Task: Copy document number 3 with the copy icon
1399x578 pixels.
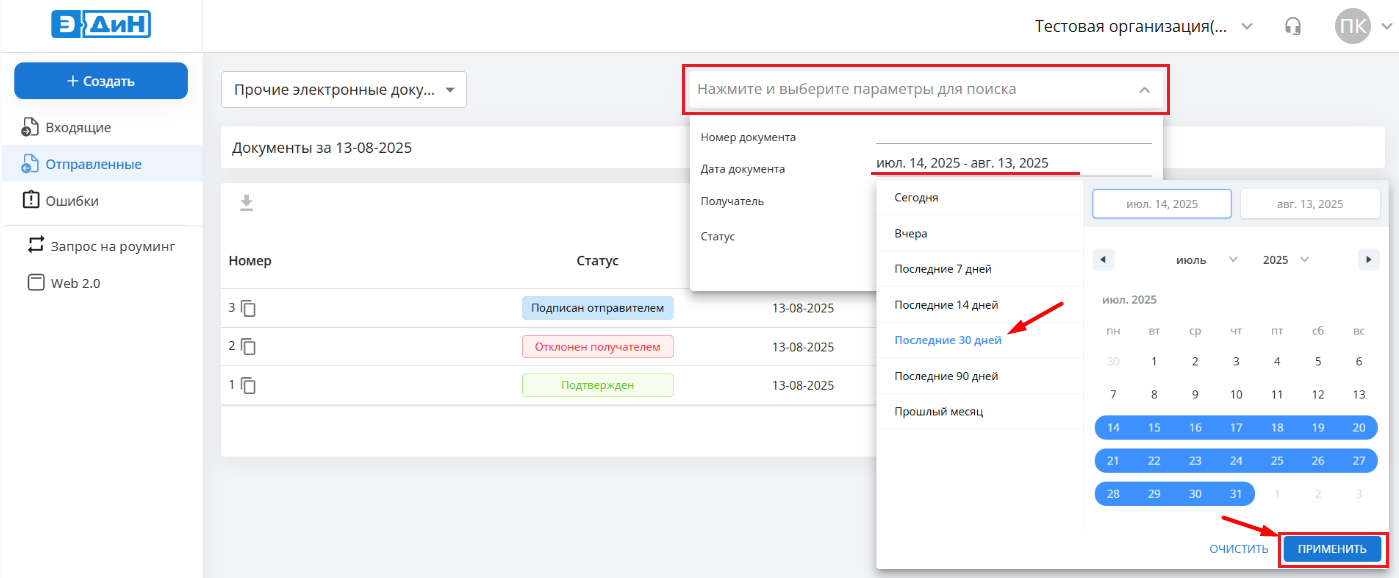Action: tap(248, 309)
